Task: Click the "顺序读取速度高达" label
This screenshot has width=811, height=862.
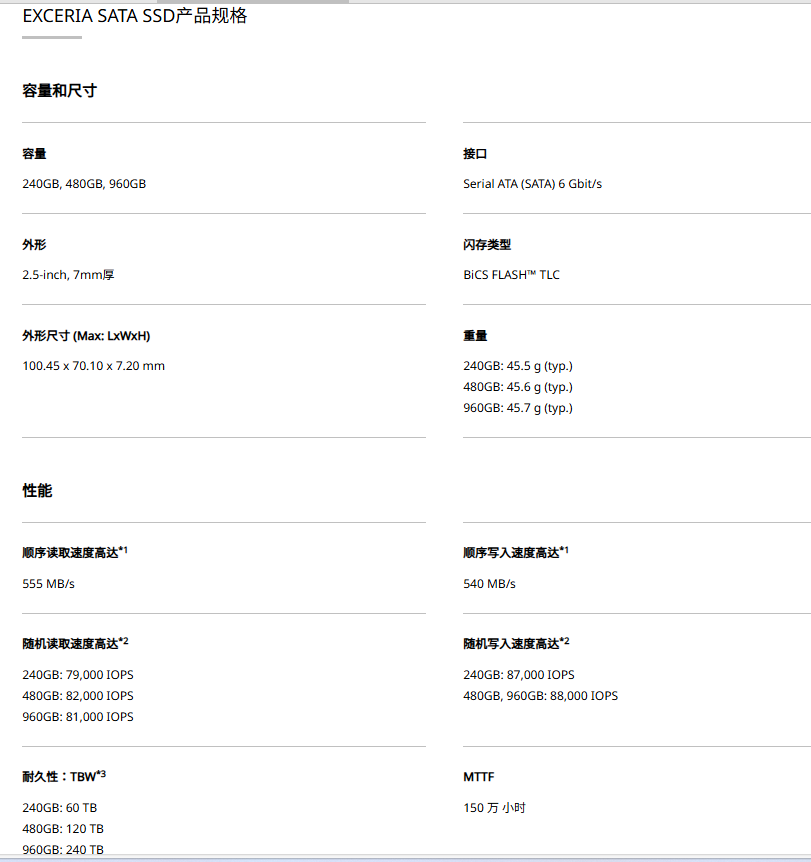Action: 70,553
